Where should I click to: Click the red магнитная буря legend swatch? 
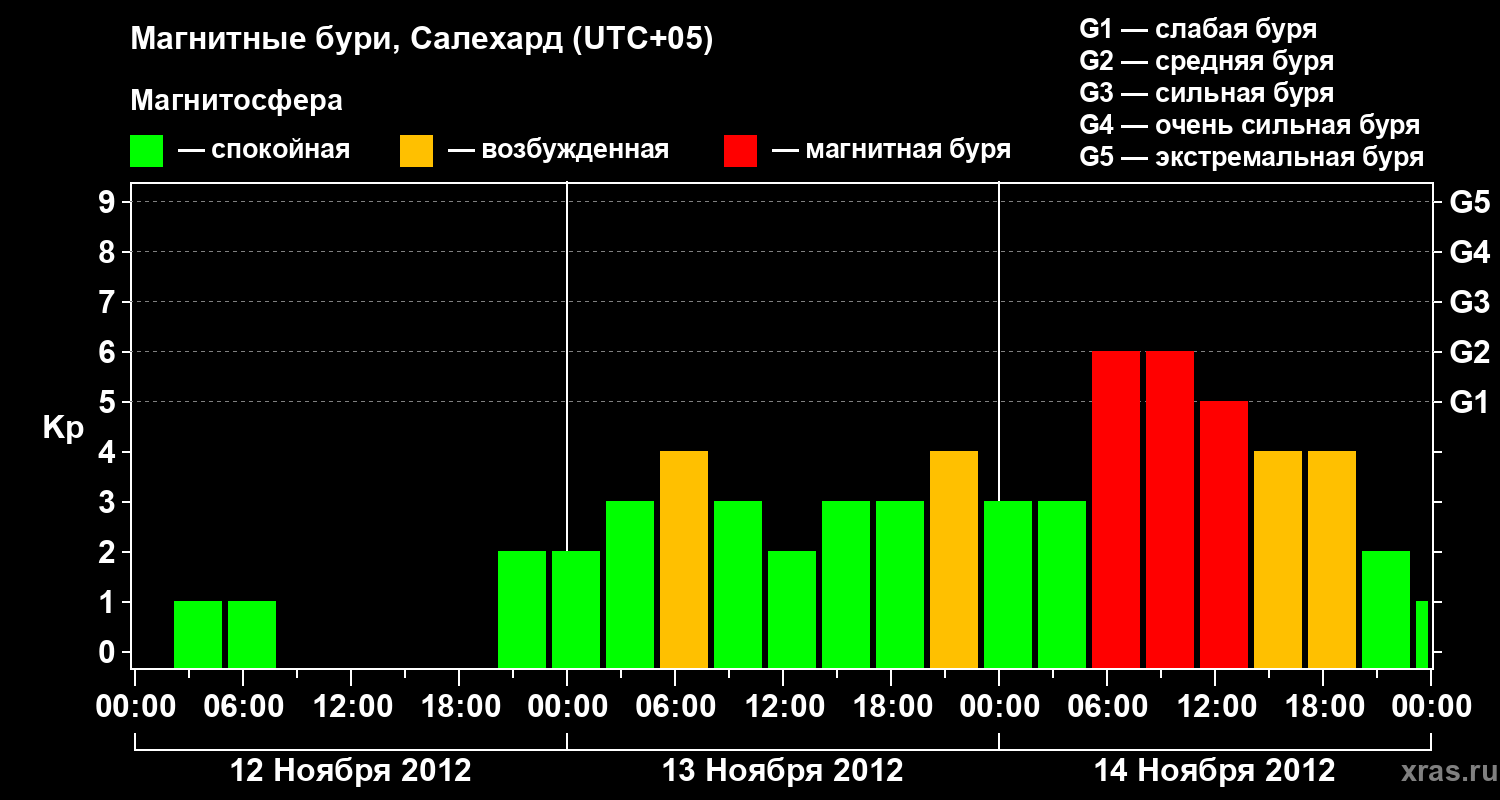click(x=740, y=151)
